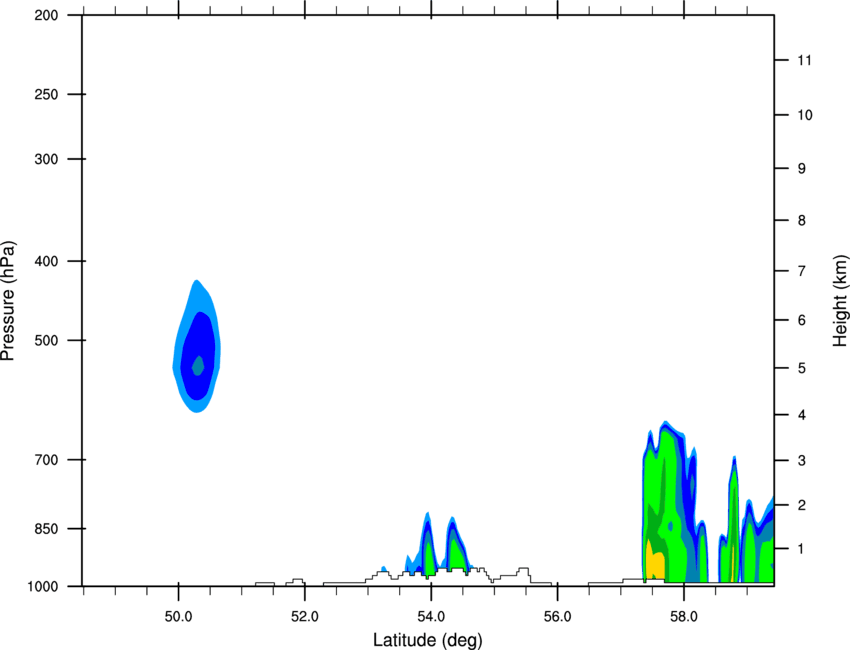Image resolution: width=850 pixels, height=650 pixels.
Task: Click the 'Latitude (deg)' axis title
Action: [428, 640]
